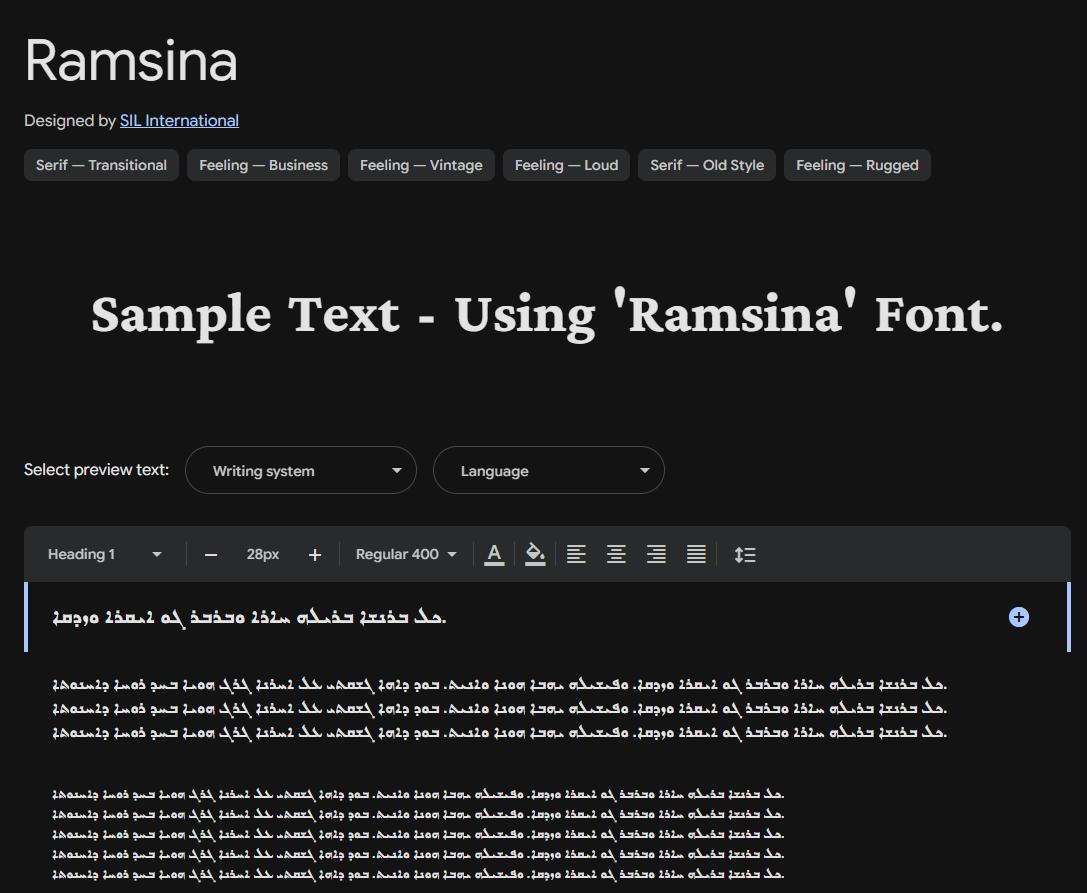Decrease font size with minus button
Image resolution: width=1087 pixels, height=893 pixels.
click(x=211, y=555)
